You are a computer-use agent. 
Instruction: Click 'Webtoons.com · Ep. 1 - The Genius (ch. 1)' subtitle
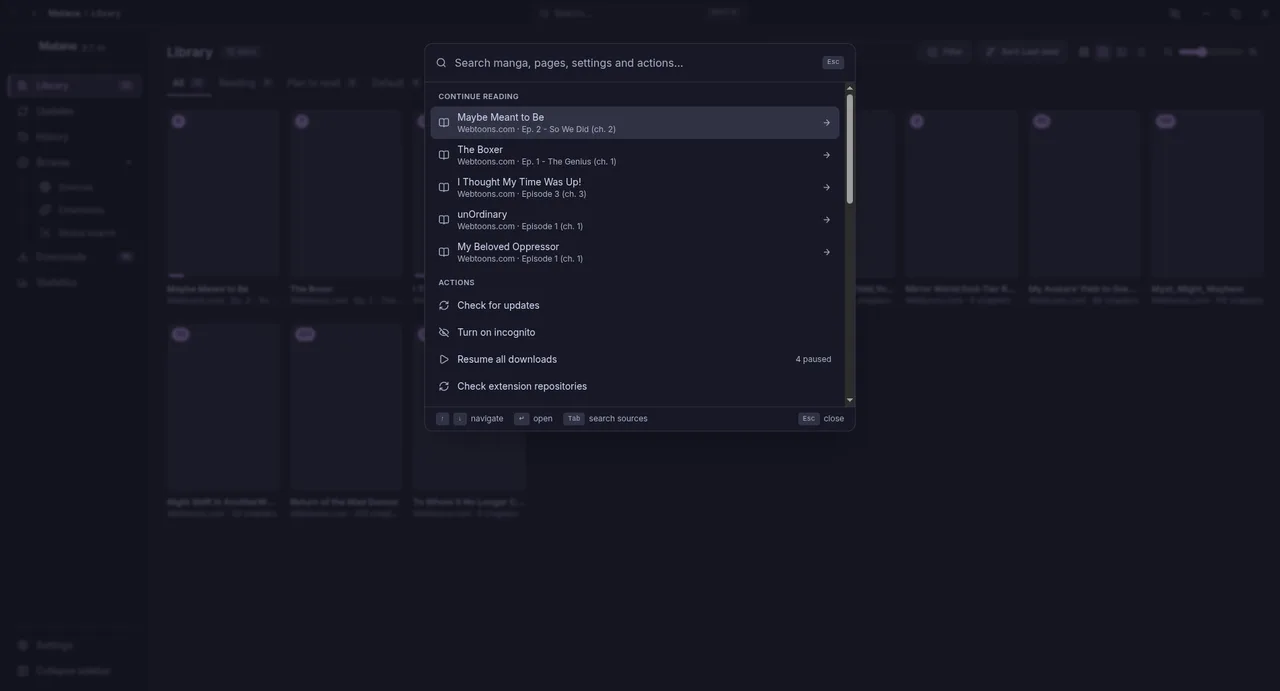[537, 161]
